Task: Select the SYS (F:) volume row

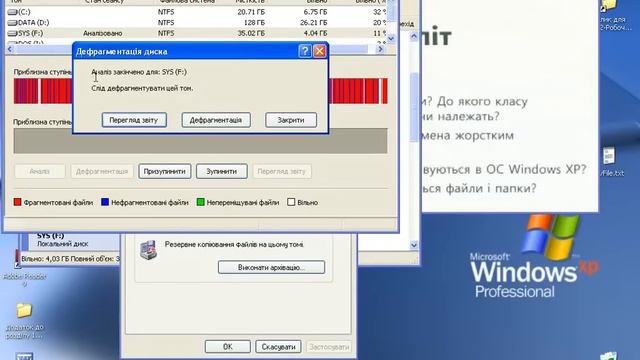Action: point(196,33)
